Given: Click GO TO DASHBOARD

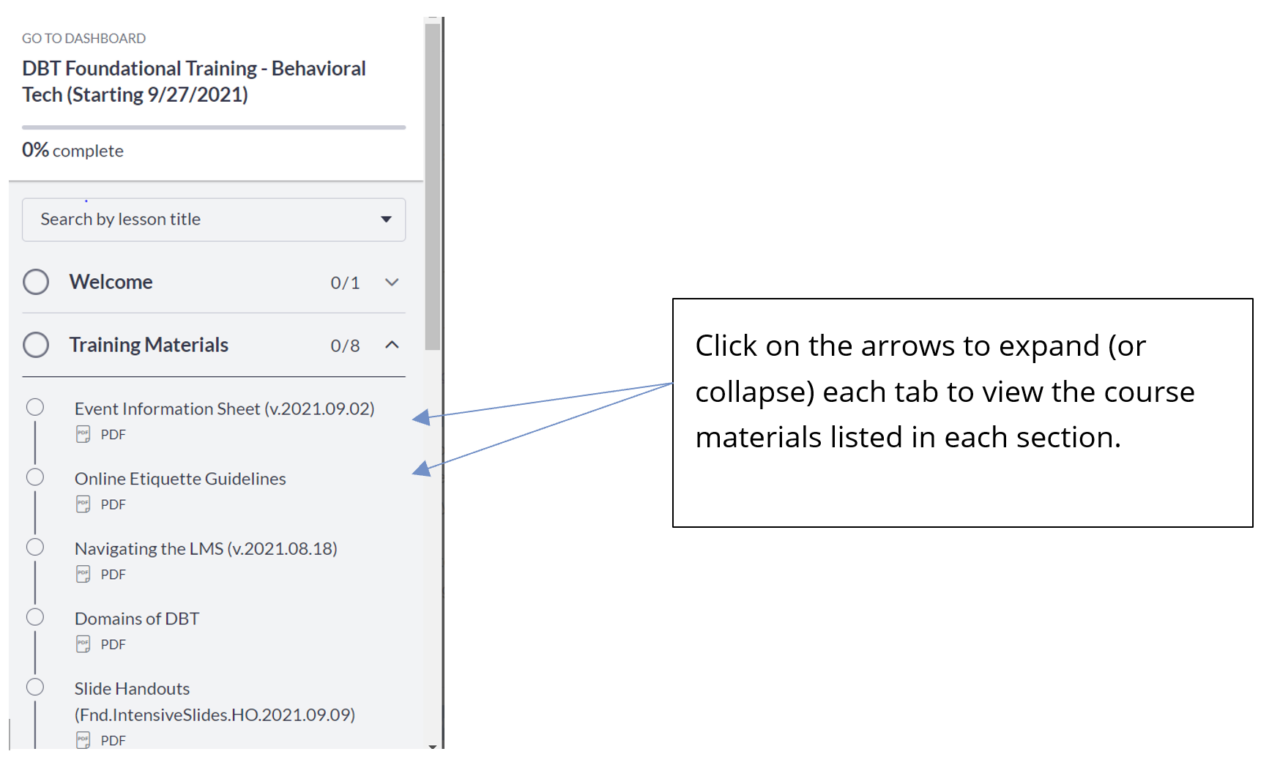Looking at the screenshot, I should (83, 38).
